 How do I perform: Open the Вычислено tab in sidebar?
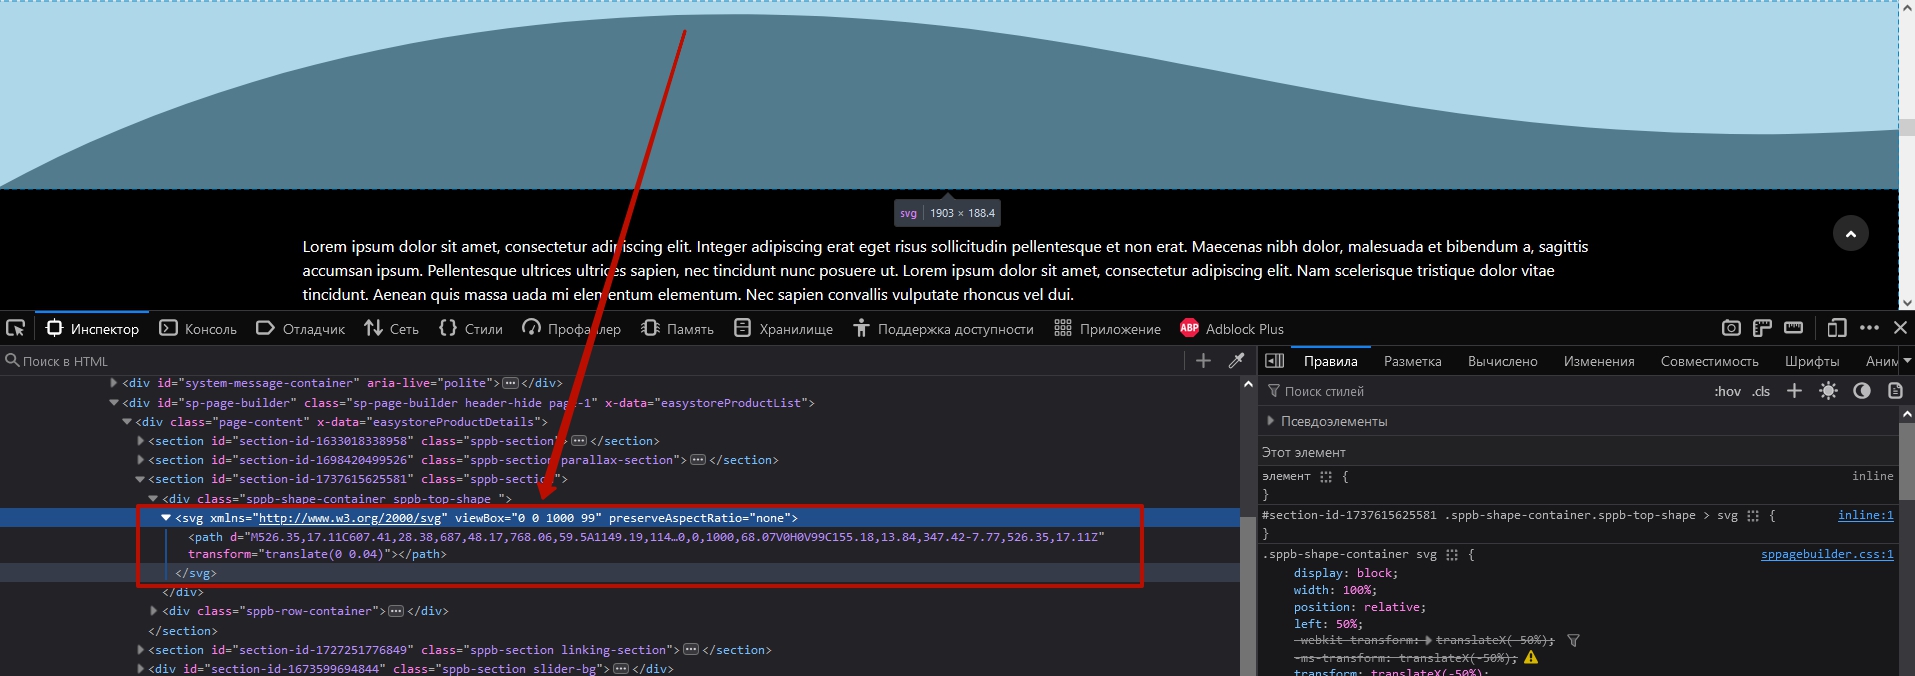coord(1502,361)
